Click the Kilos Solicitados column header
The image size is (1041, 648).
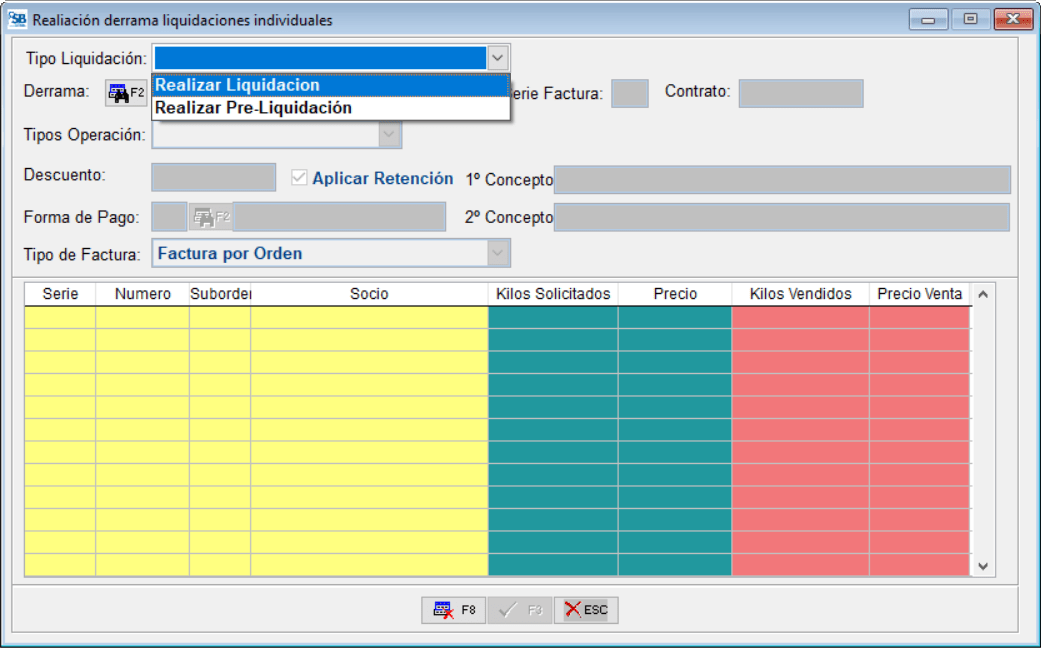coord(553,294)
